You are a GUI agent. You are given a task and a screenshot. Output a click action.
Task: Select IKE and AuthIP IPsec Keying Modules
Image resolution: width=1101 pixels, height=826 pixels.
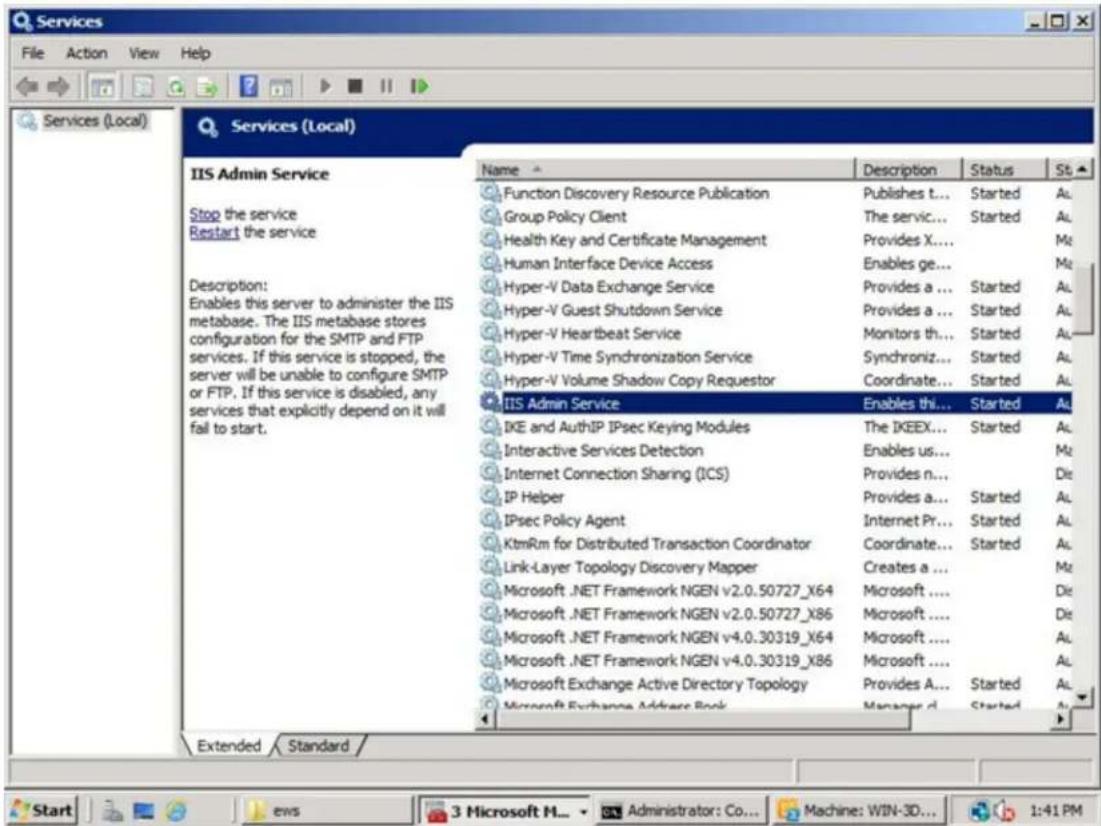(x=776, y=426)
